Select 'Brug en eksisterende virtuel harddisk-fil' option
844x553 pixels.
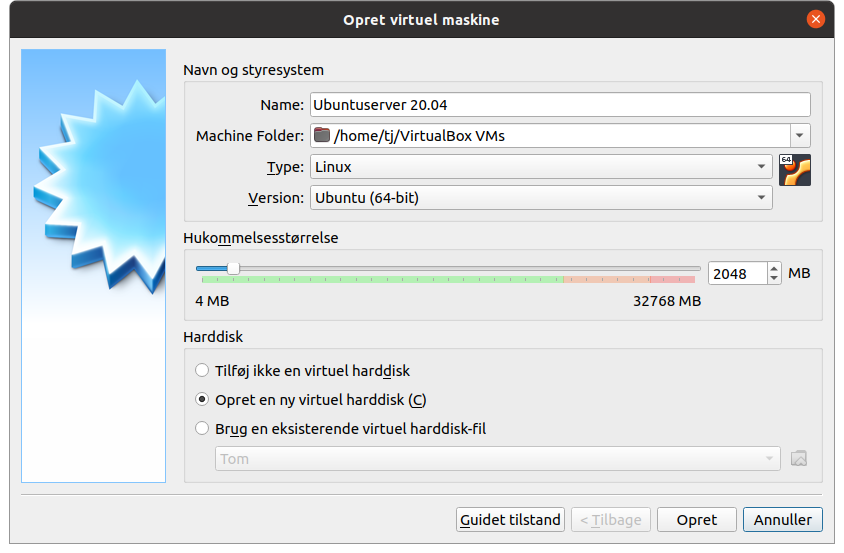click(202, 429)
